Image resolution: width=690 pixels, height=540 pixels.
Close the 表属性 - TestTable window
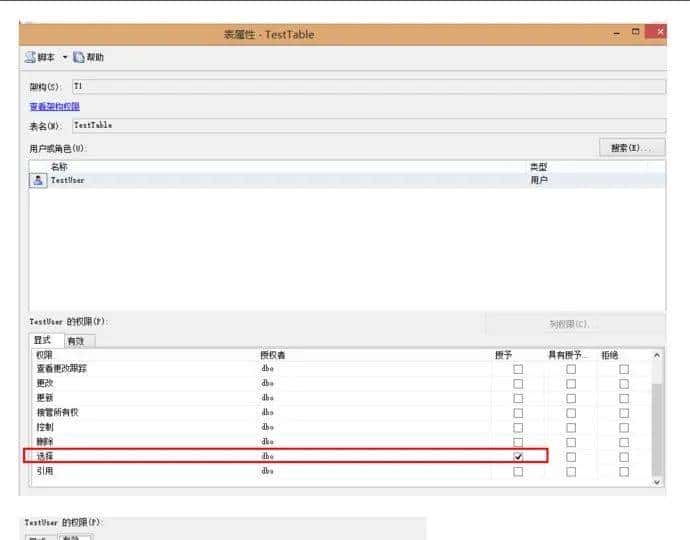click(656, 32)
